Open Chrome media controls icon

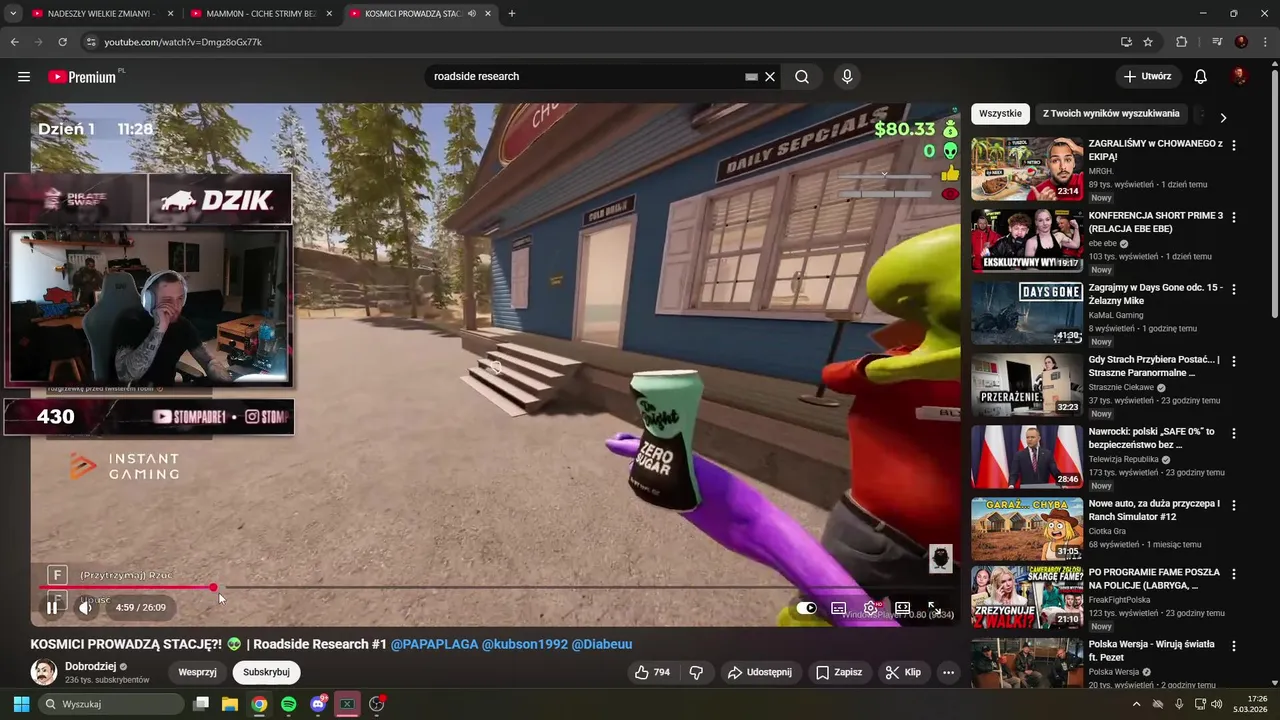pyautogui.click(x=1217, y=42)
